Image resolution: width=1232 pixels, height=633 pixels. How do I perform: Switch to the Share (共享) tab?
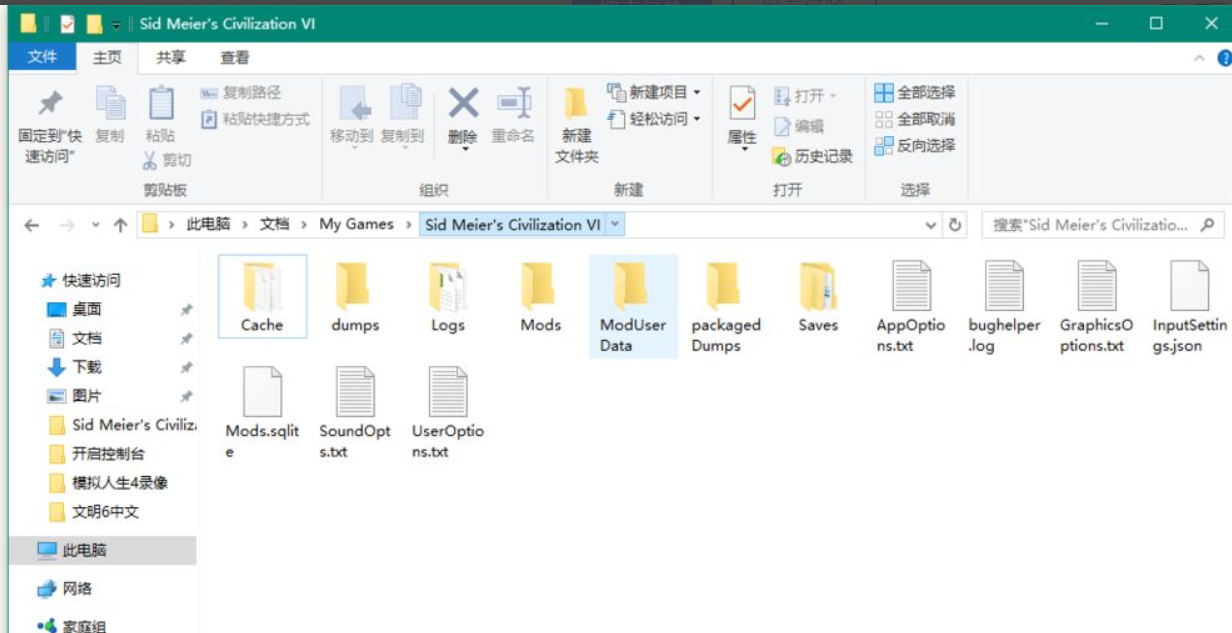(x=171, y=57)
